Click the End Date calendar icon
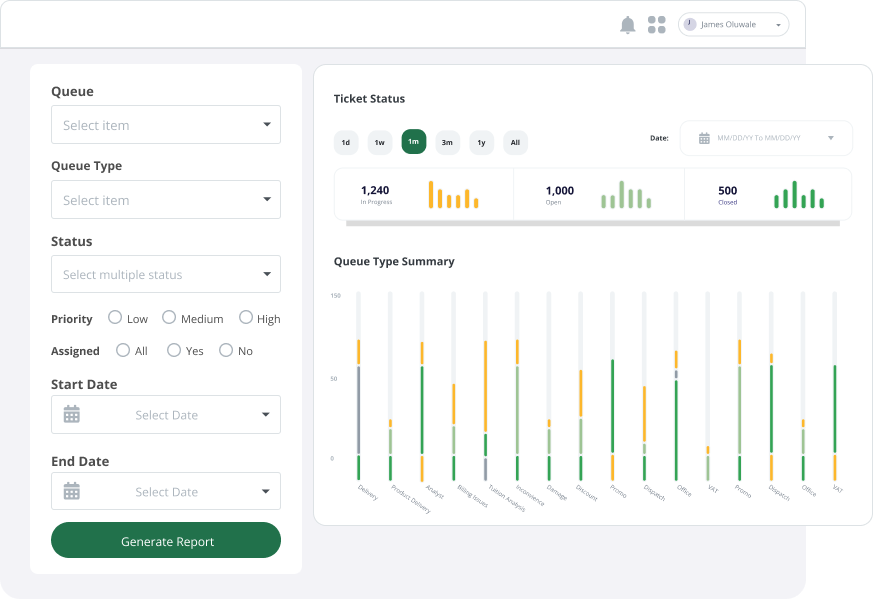The width and height of the screenshot is (874, 599). [x=72, y=491]
